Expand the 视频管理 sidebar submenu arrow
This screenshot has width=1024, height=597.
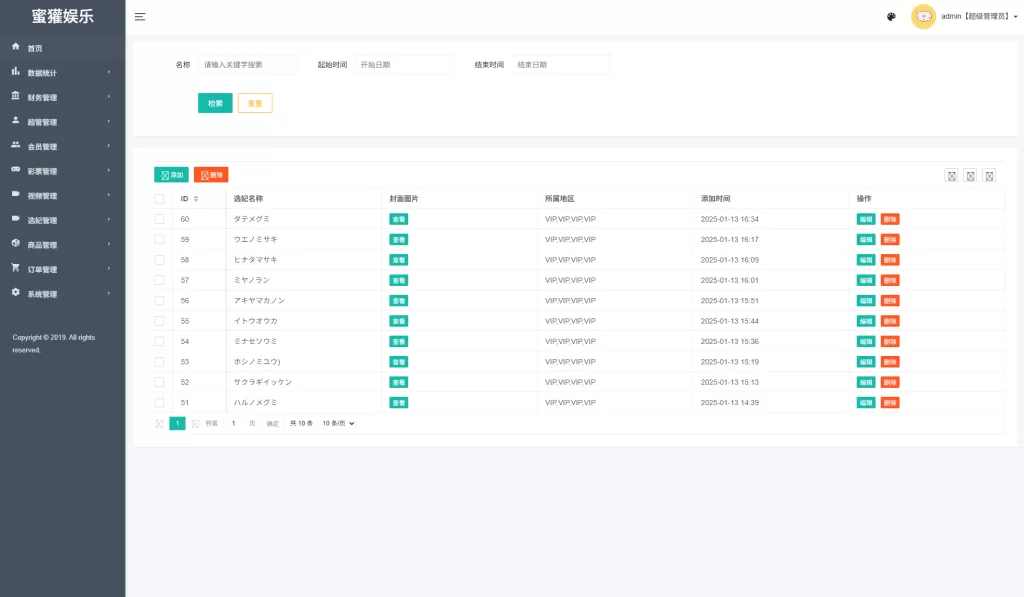(109, 196)
